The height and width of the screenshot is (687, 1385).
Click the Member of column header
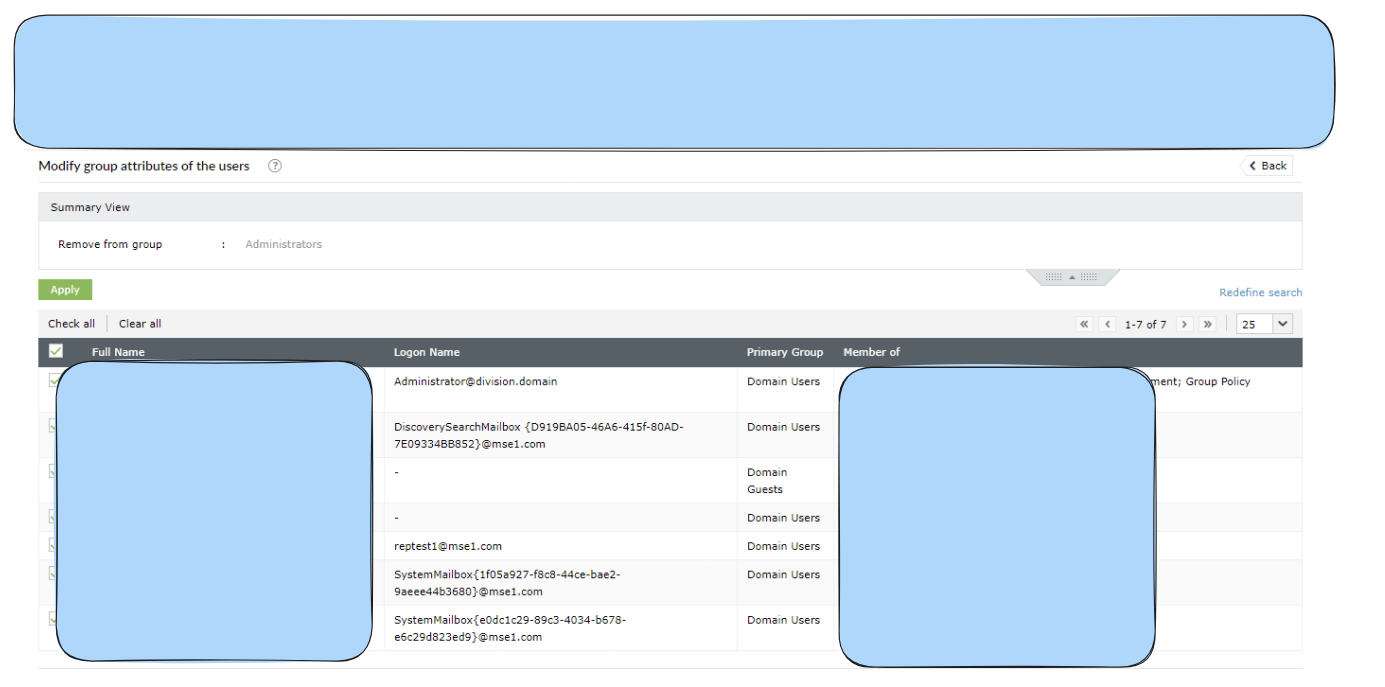click(x=871, y=352)
